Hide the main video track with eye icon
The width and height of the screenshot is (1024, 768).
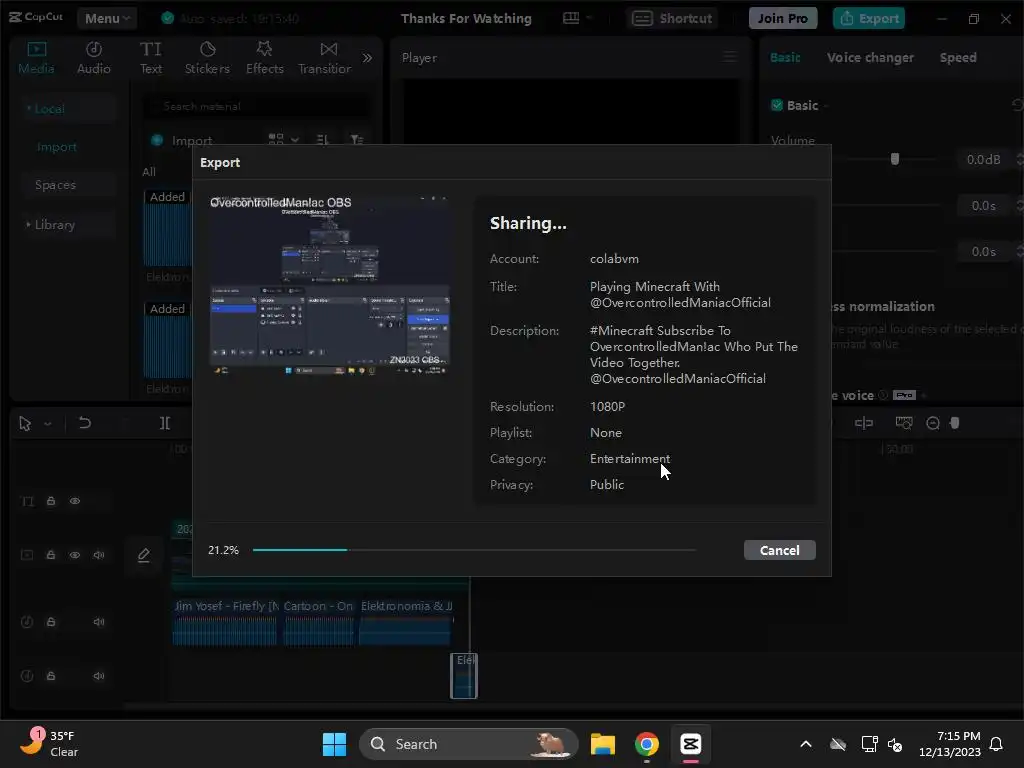click(x=75, y=555)
